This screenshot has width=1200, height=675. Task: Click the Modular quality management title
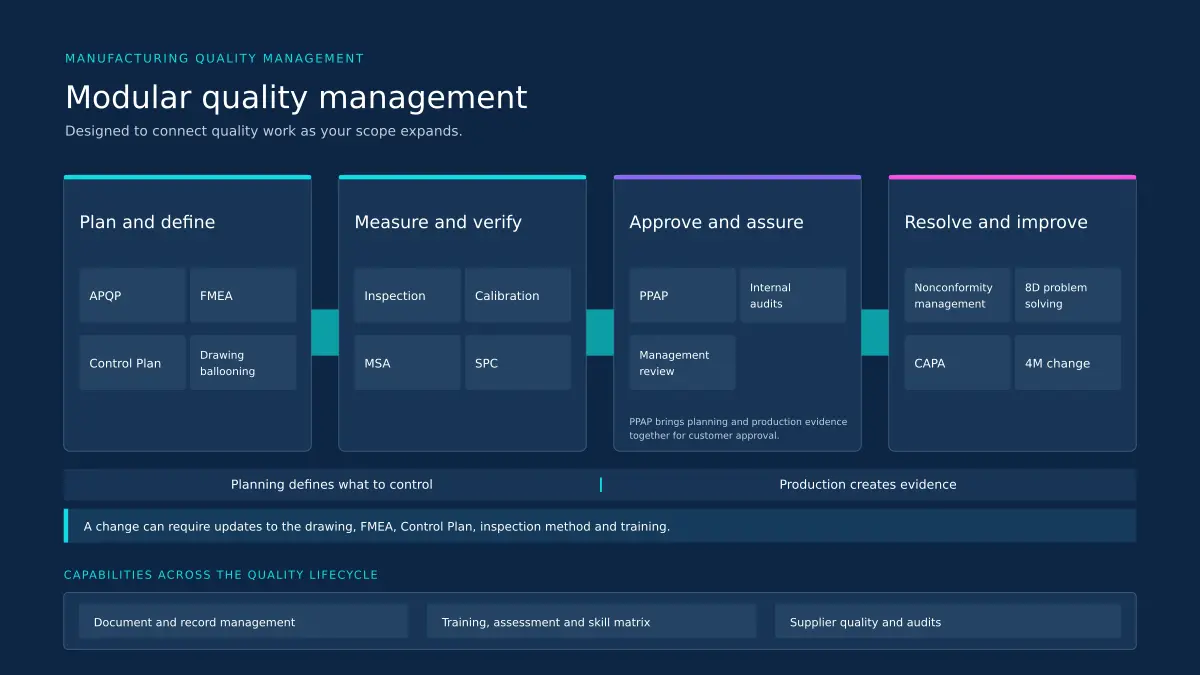(x=296, y=97)
